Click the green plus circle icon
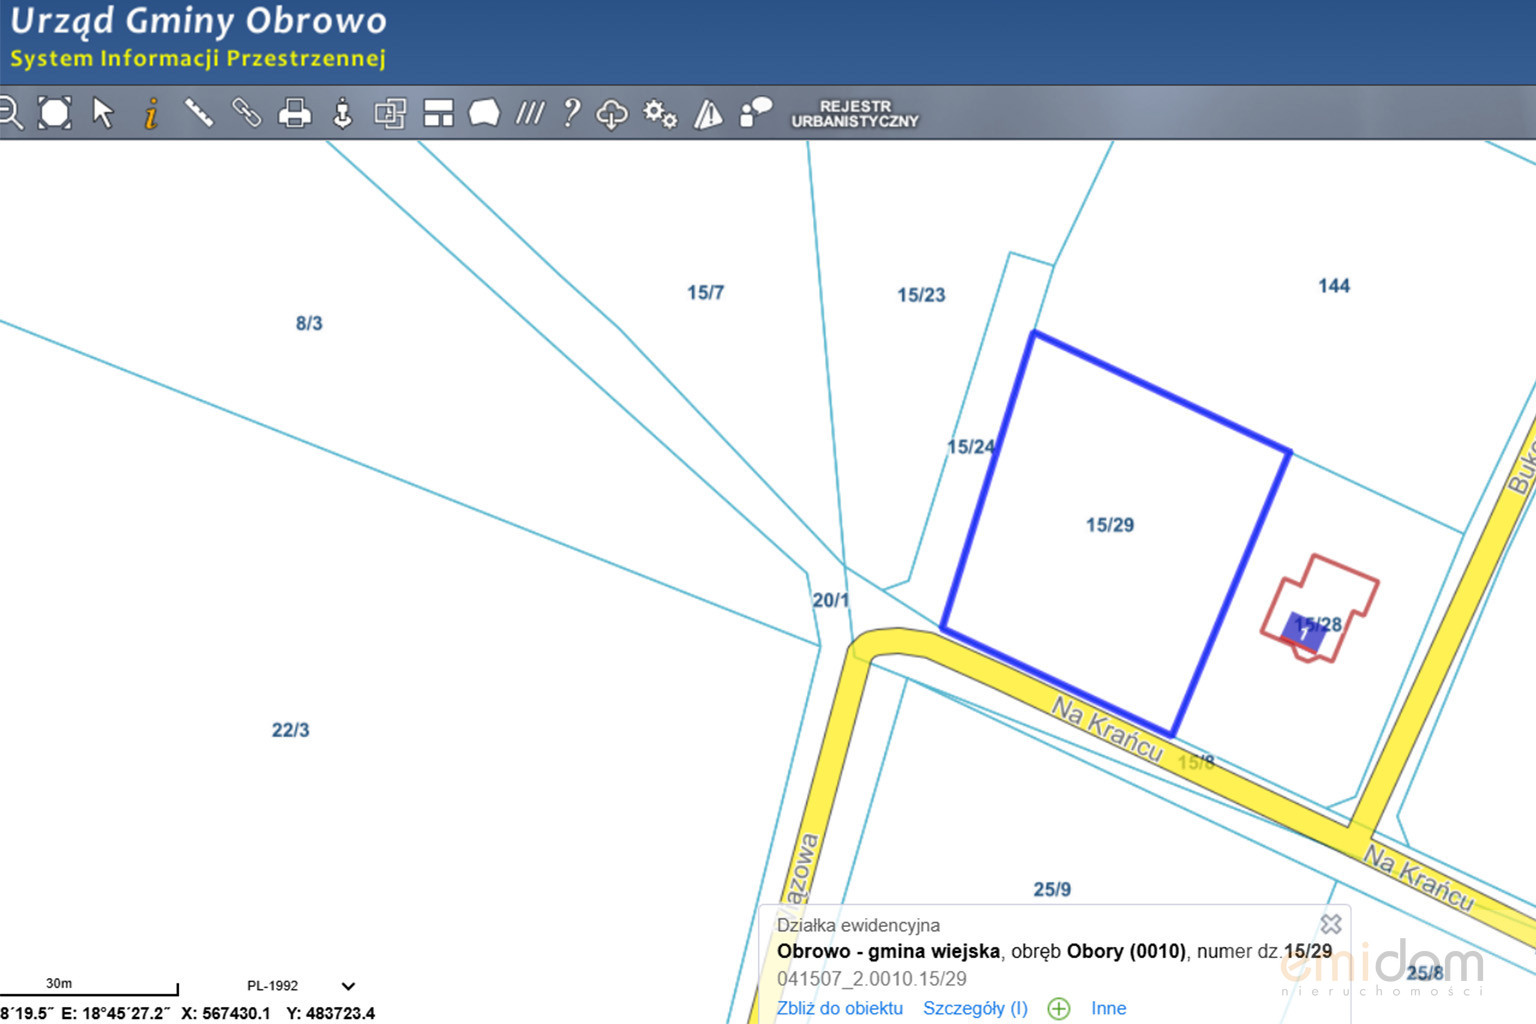The image size is (1536, 1024). click(x=1059, y=1008)
